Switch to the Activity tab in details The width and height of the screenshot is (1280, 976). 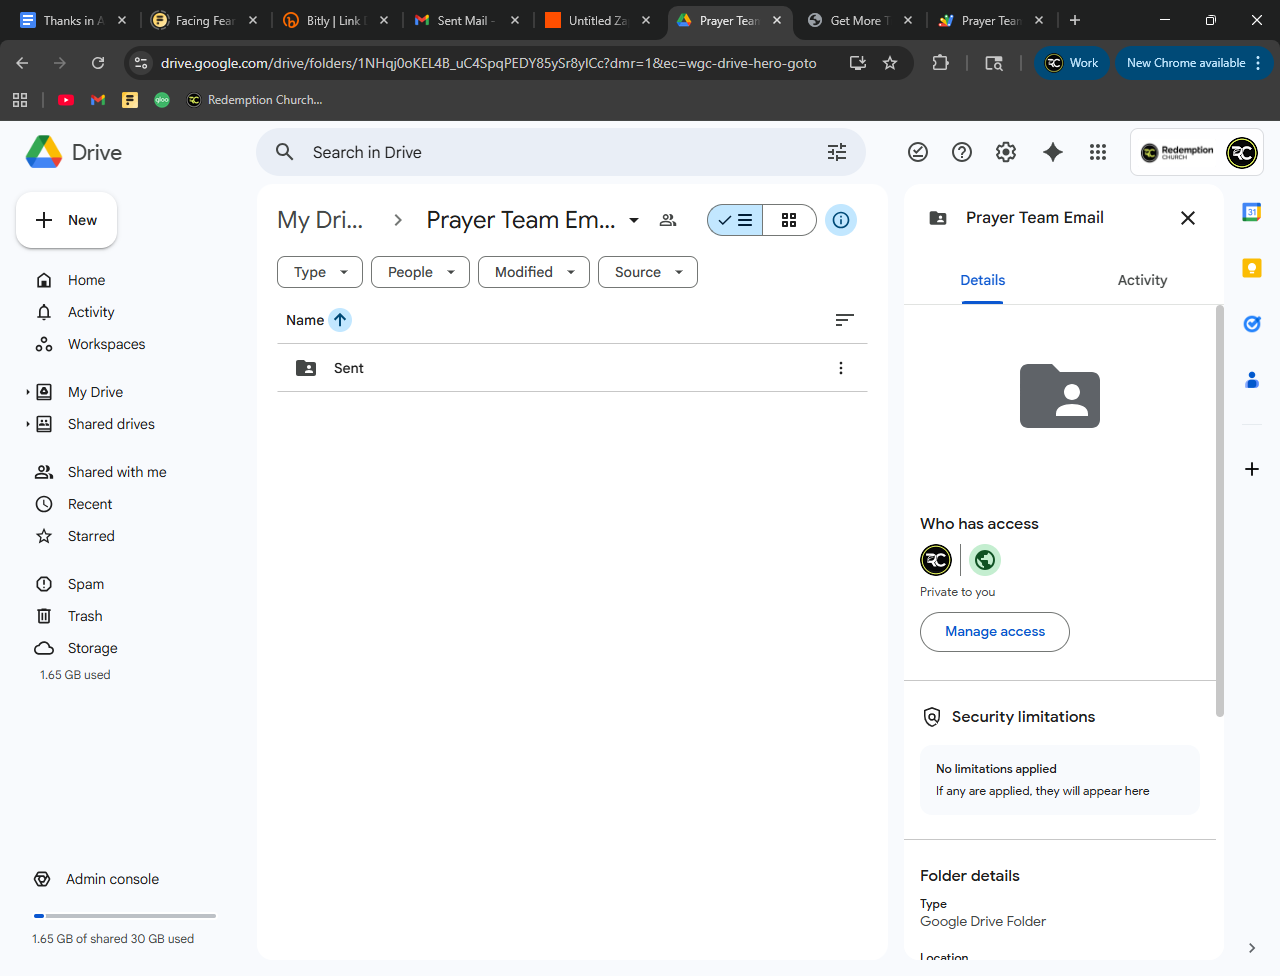pyautogui.click(x=1142, y=280)
